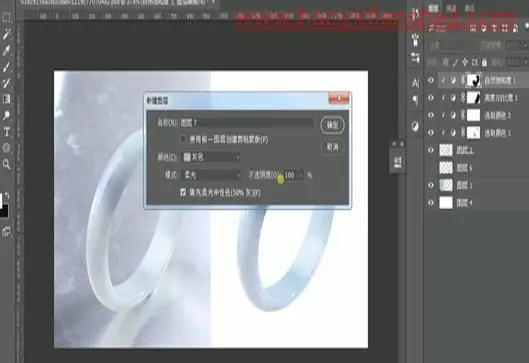Select the Ellipse shape tool

point(6,148)
